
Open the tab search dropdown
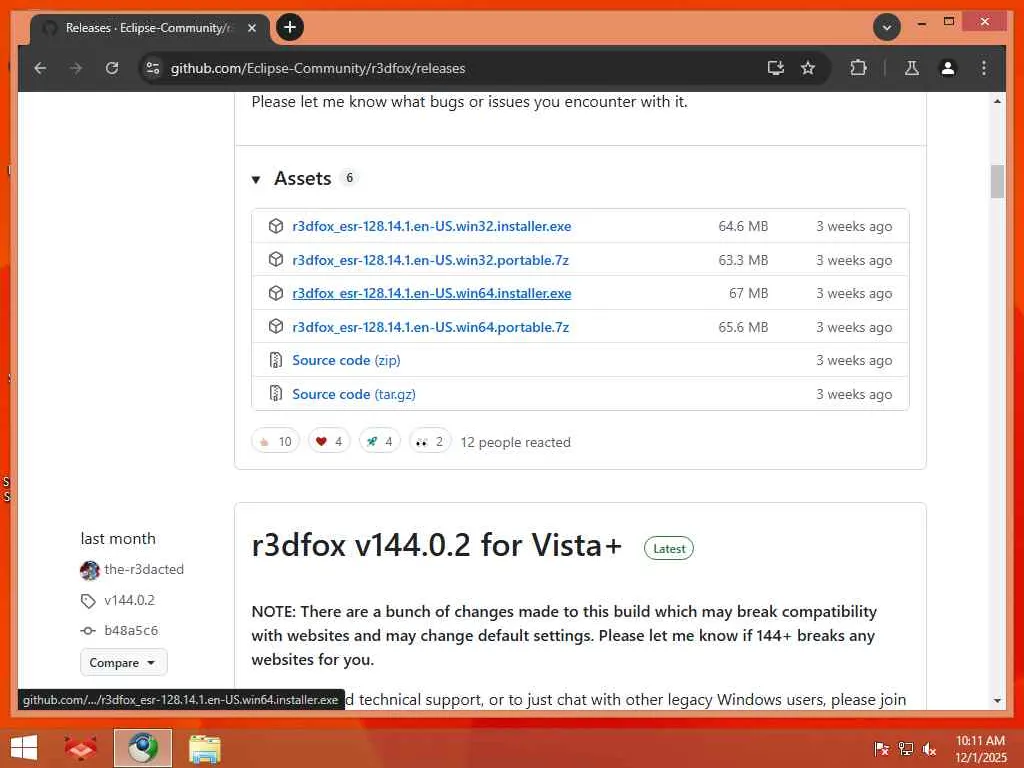pyautogui.click(x=887, y=27)
